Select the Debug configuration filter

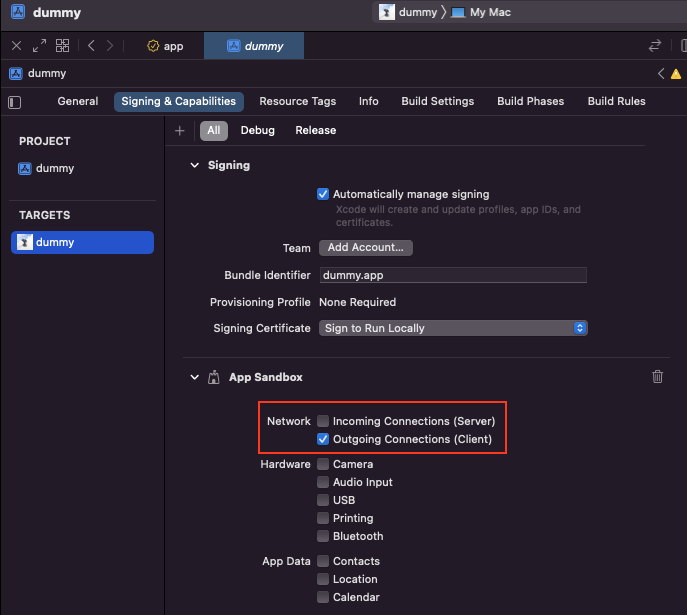point(258,131)
